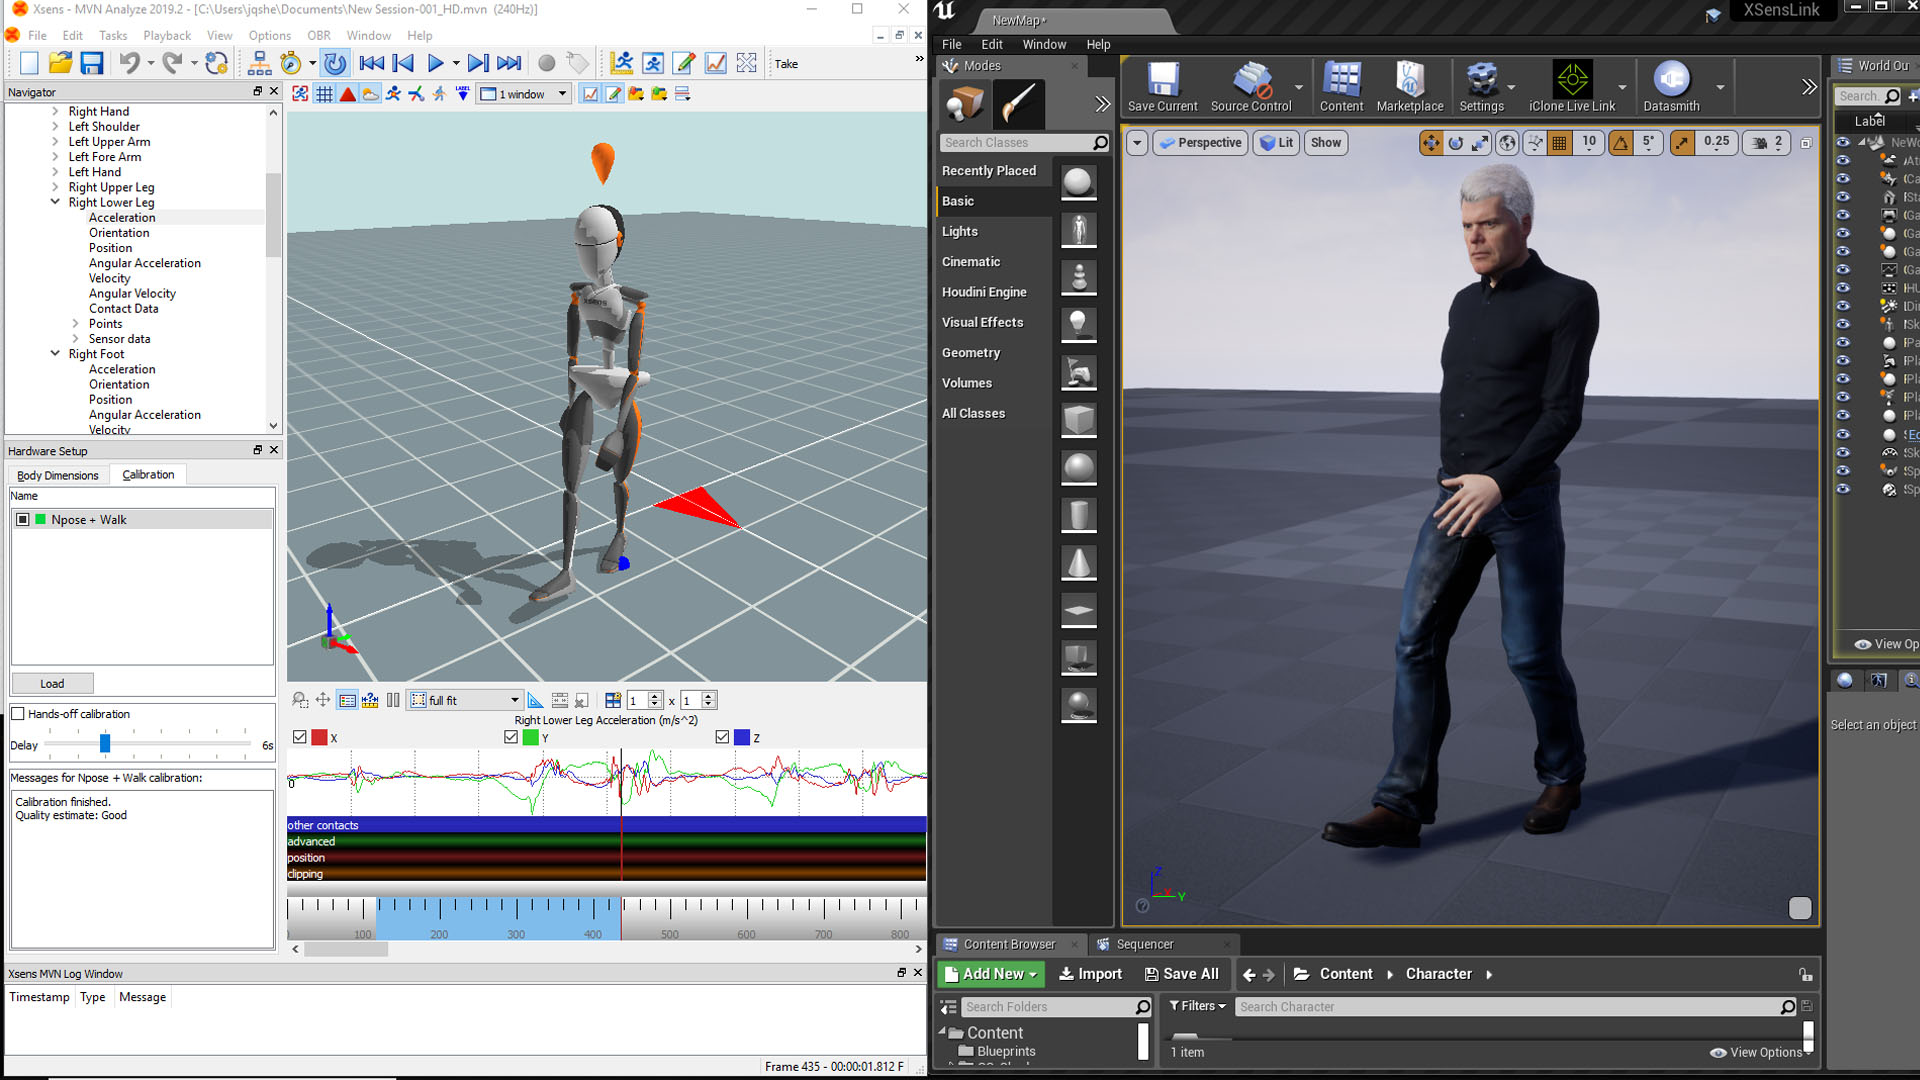Toggle the loop playback icon
This screenshot has width=1920, height=1080.
point(335,64)
